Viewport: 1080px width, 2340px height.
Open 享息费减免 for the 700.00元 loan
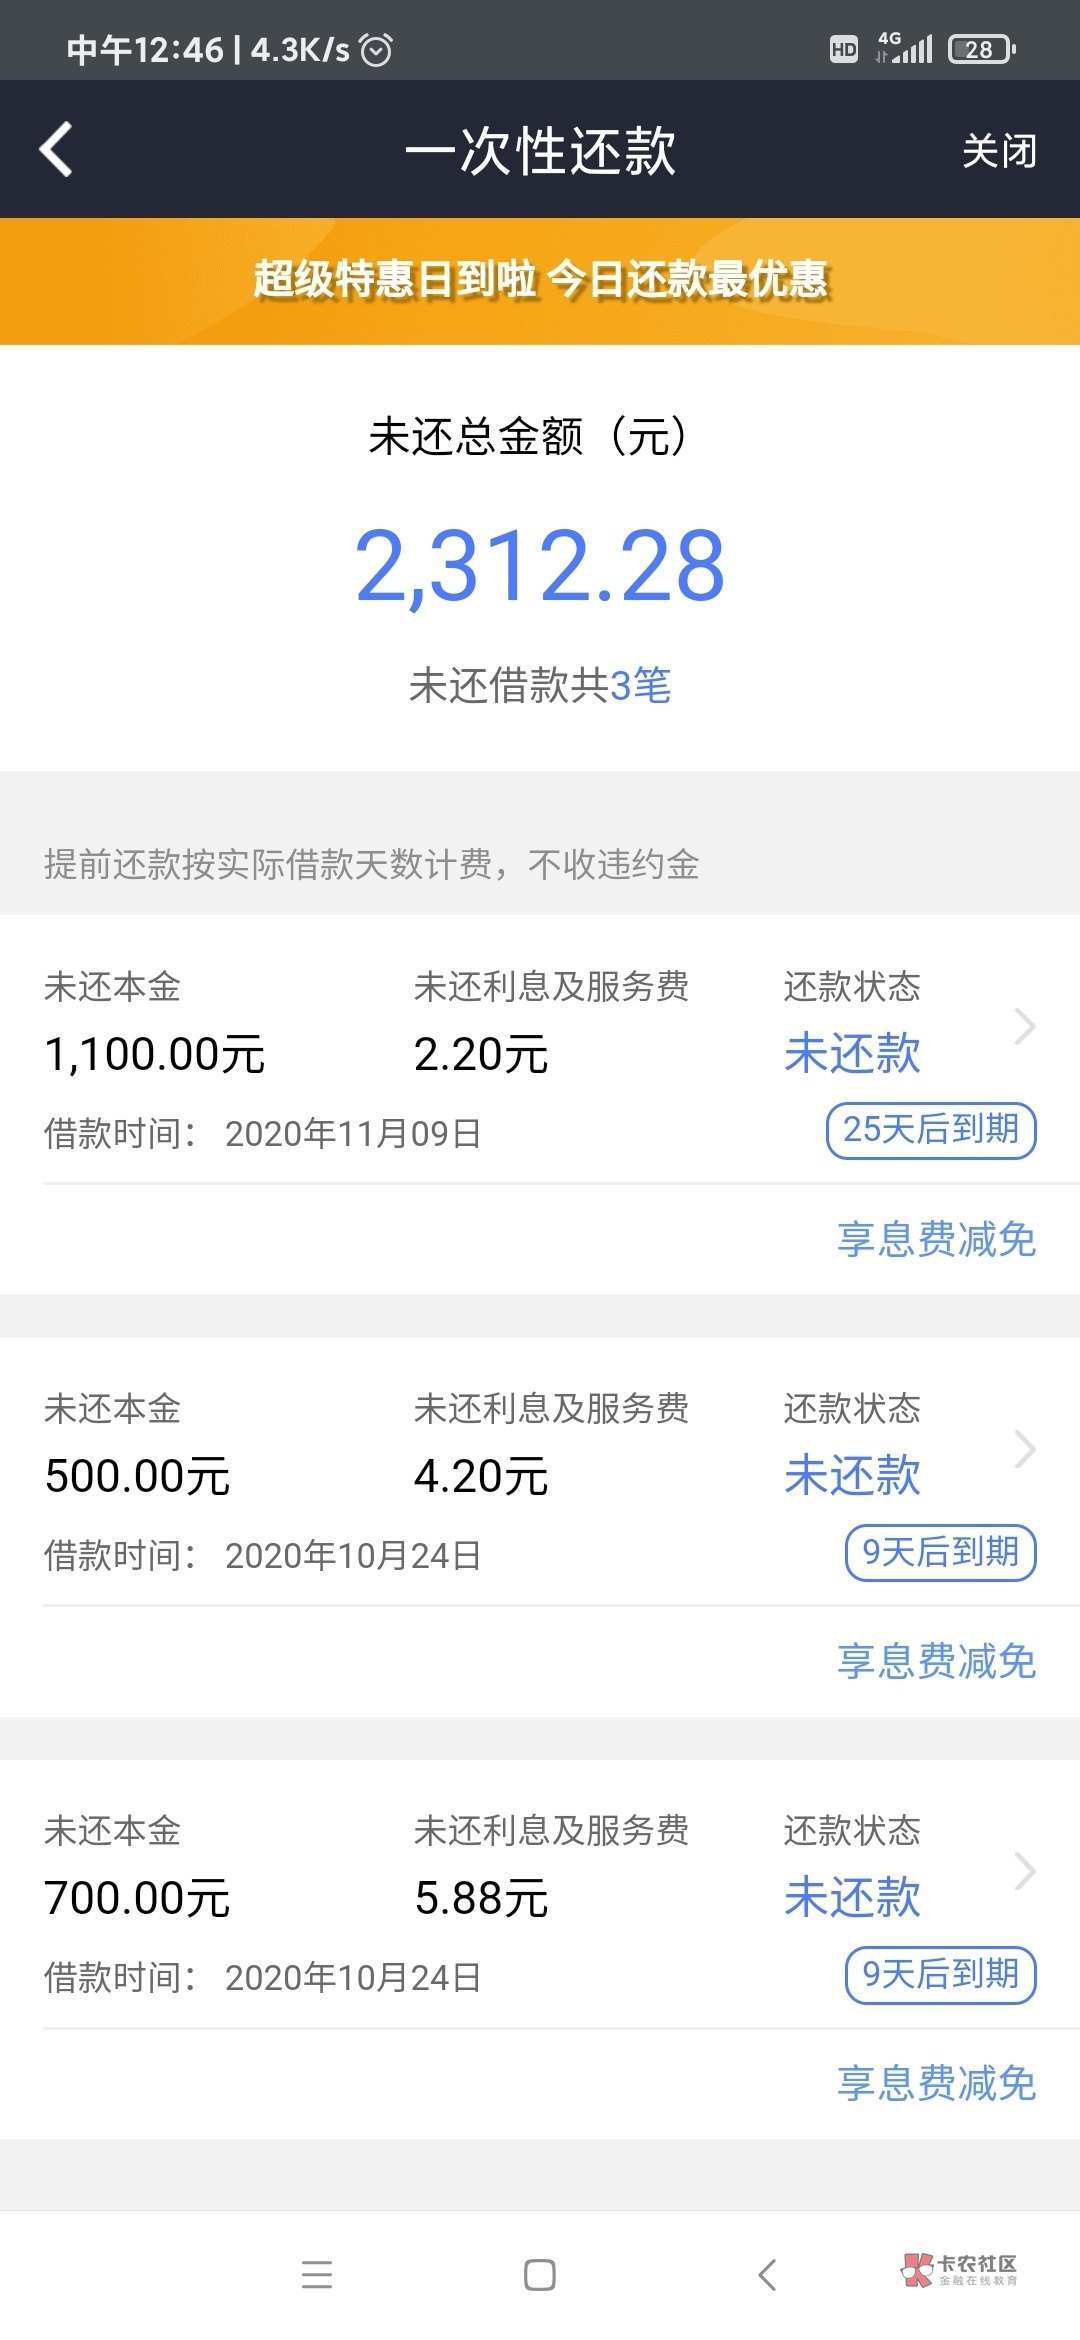936,2084
